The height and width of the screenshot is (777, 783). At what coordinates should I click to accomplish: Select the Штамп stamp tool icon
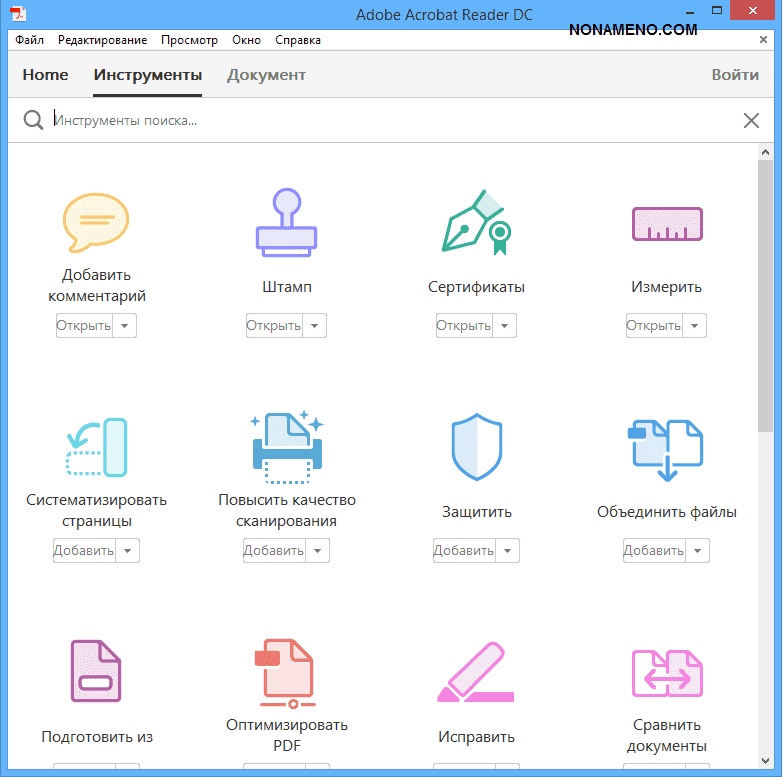pyautogui.click(x=286, y=222)
